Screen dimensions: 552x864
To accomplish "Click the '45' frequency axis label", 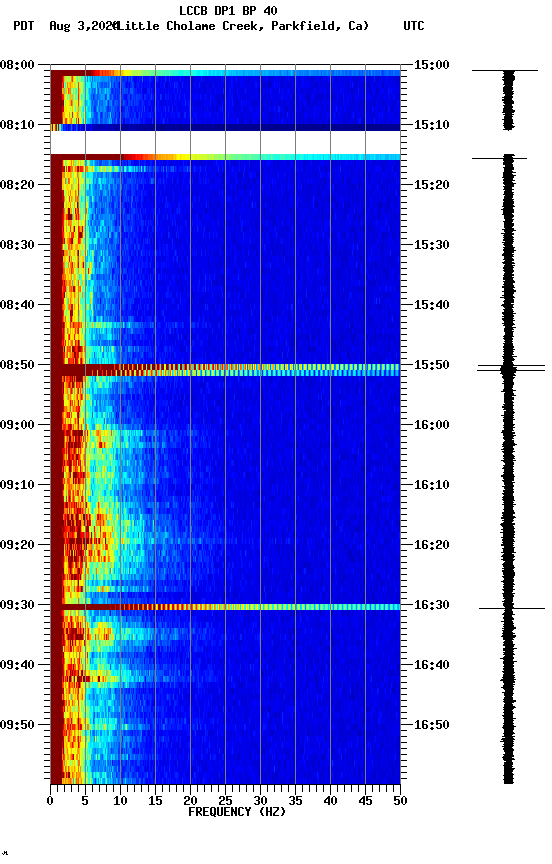I will tap(365, 801).
